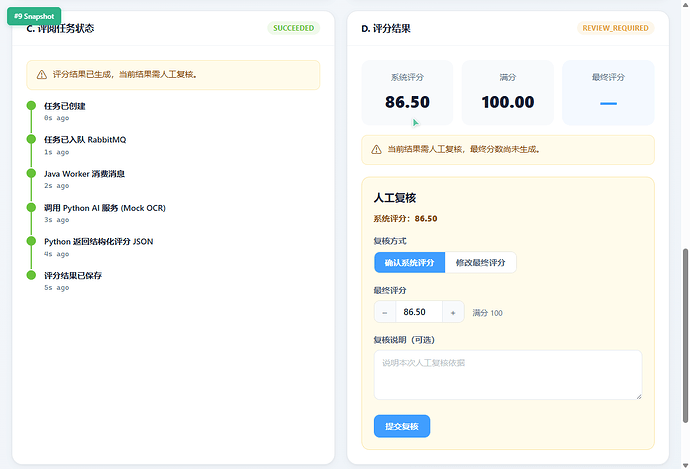The height and width of the screenshot is (469, 690).
Task: Click the Java Worker 消费消息 entry text
Action: [84, 174]
